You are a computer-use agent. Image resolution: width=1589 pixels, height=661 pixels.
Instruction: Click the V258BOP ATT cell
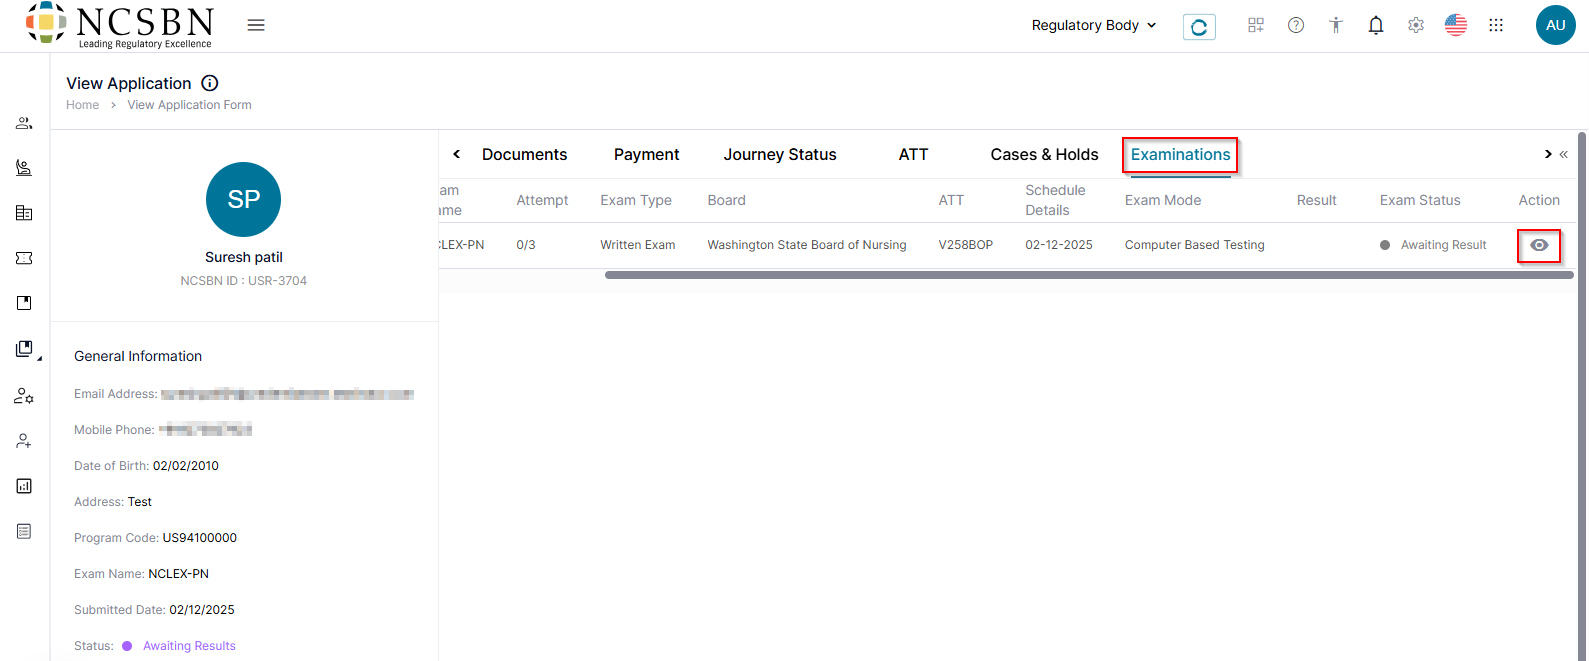966,245
